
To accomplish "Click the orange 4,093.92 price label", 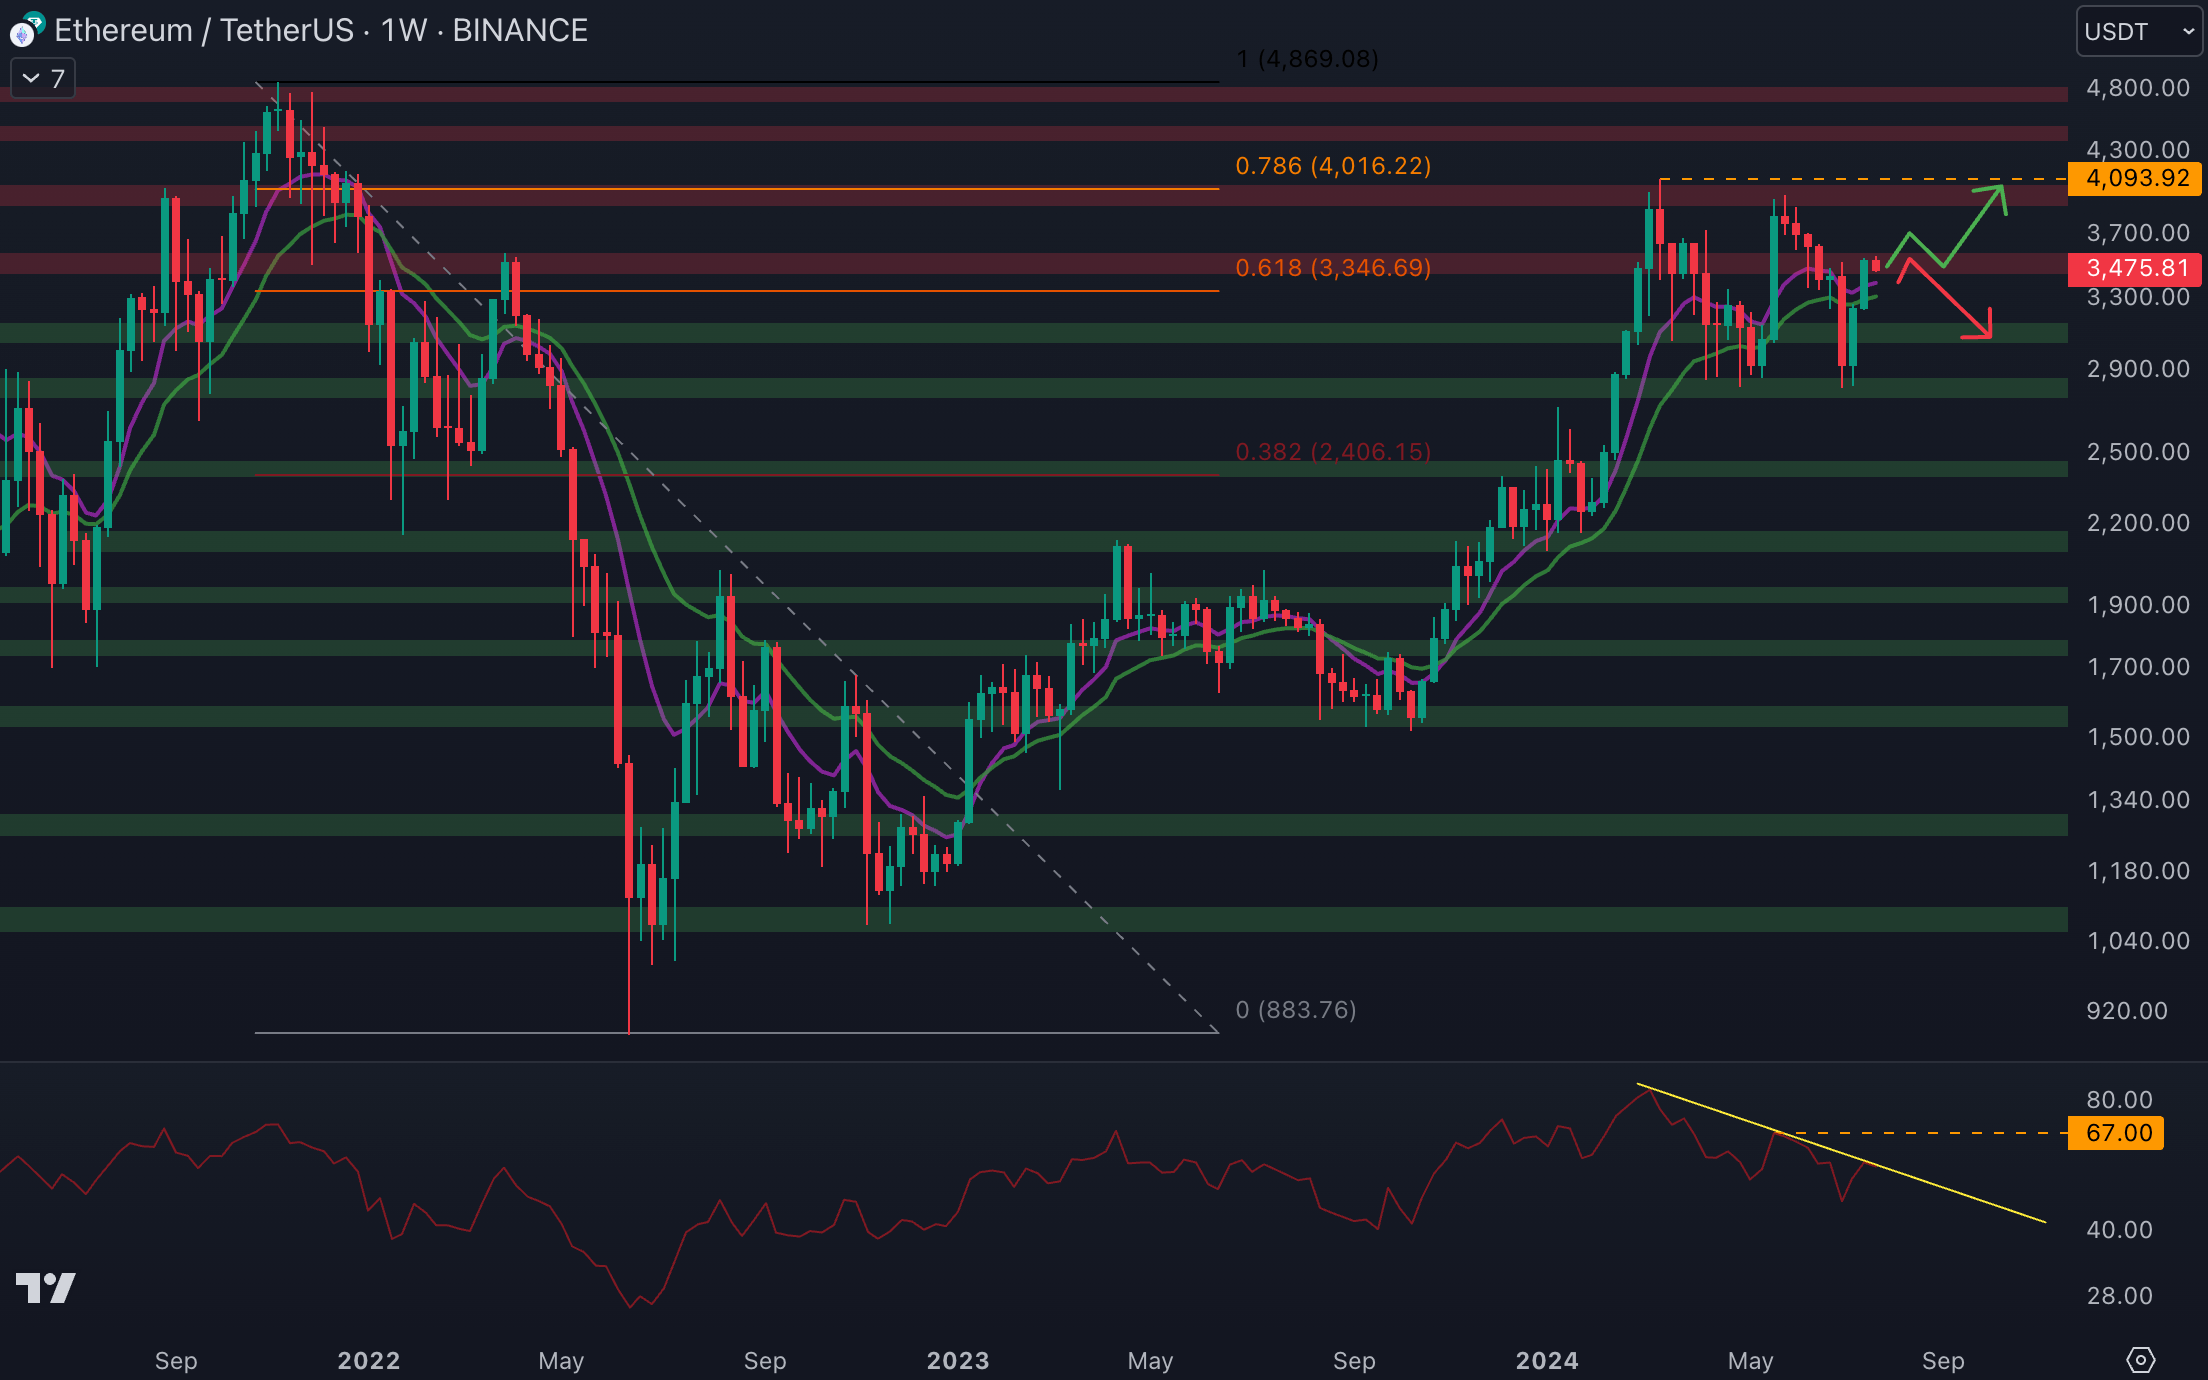I will coord(2137,178).
